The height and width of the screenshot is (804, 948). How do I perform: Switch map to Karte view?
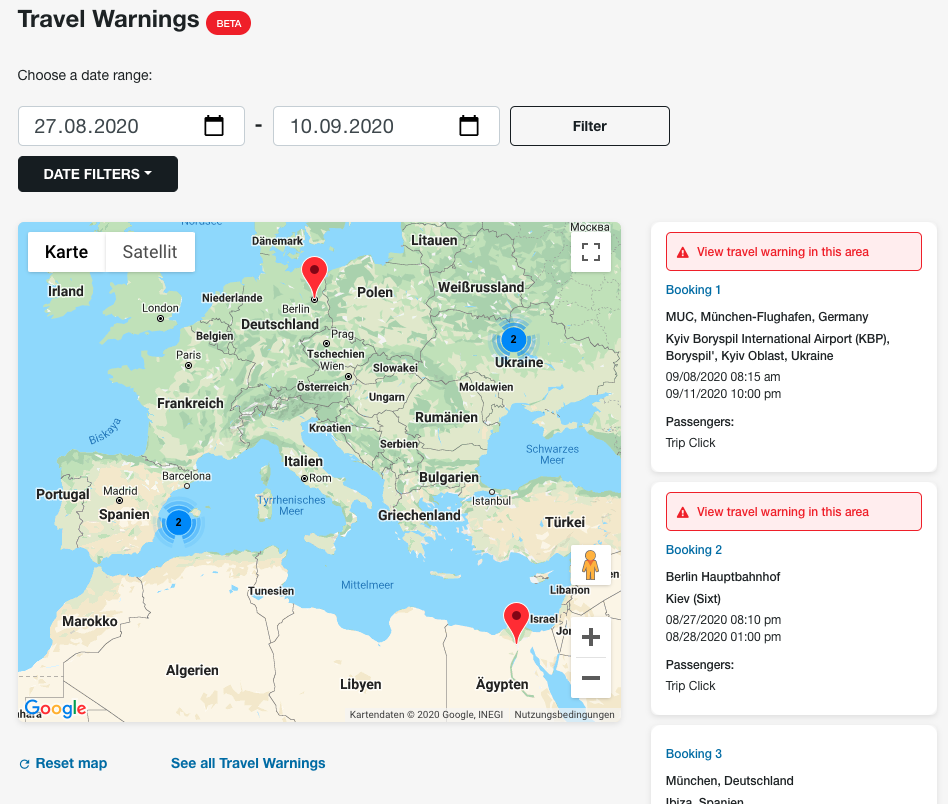click(67, 252)
